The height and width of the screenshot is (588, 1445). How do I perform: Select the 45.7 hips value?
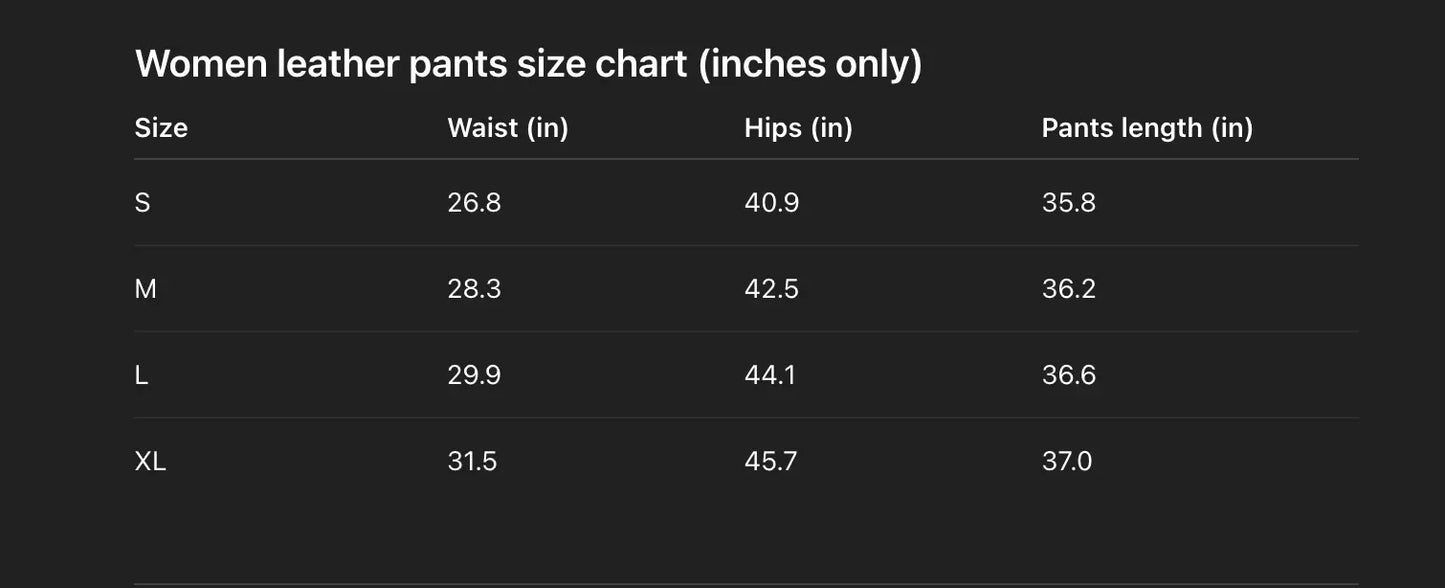[x=771, y=461]
